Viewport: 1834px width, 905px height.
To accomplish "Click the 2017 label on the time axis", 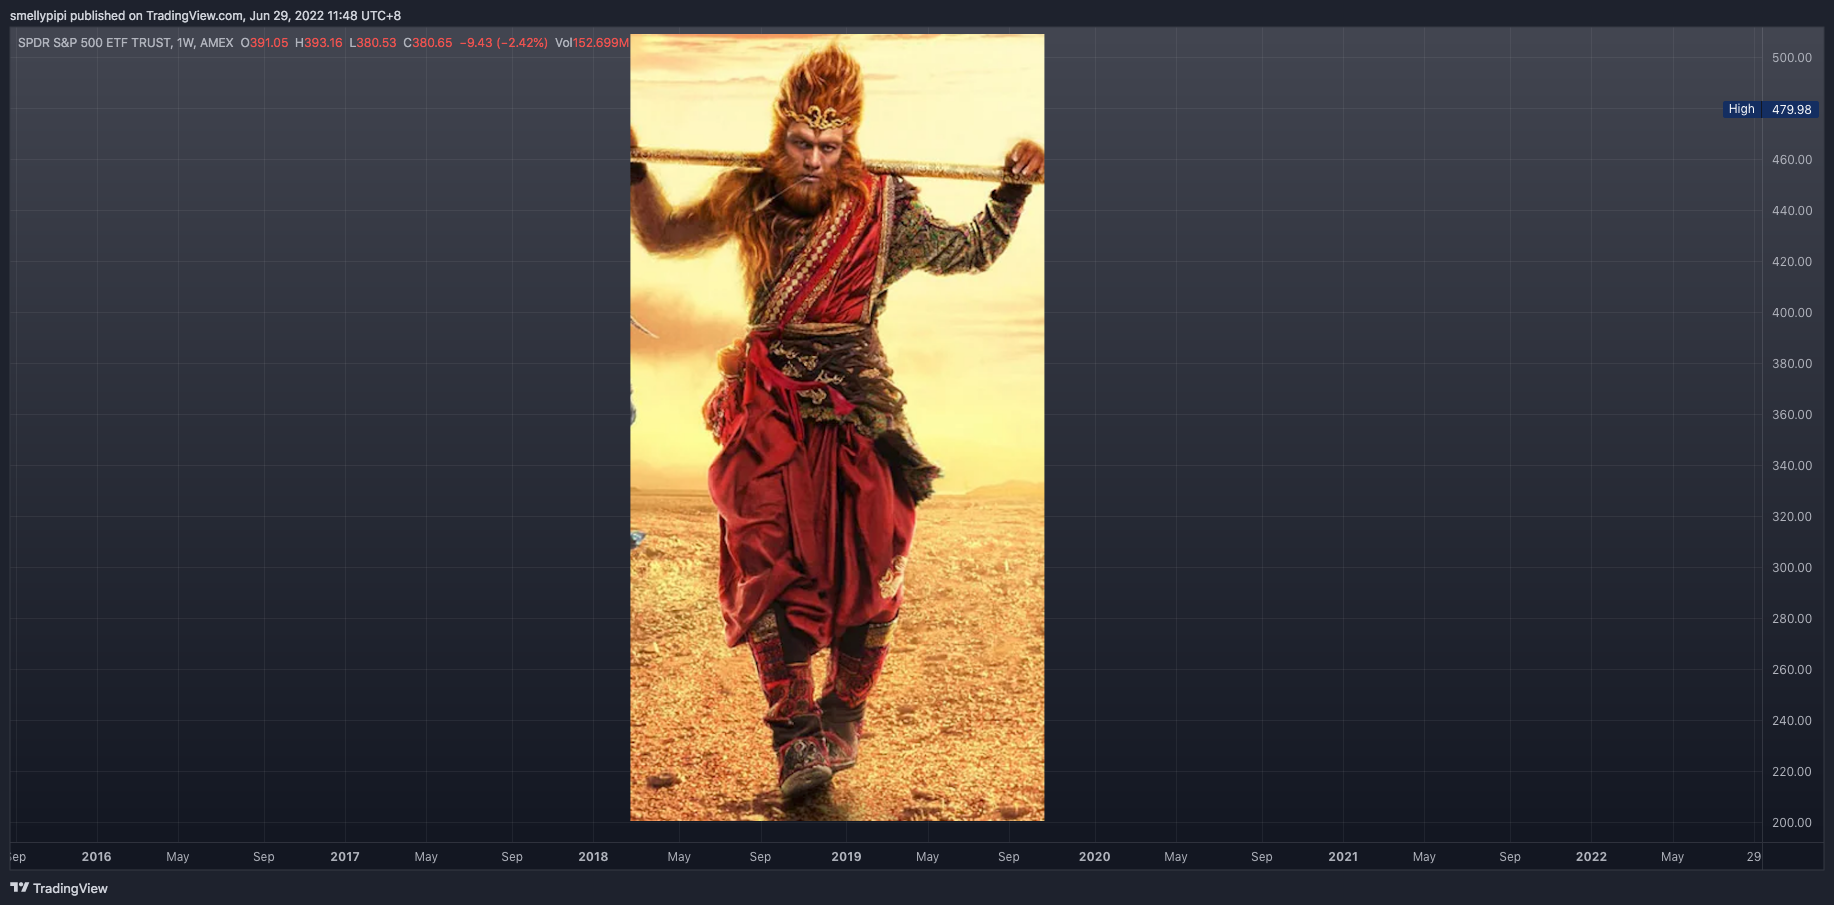I will coord(345,857).
